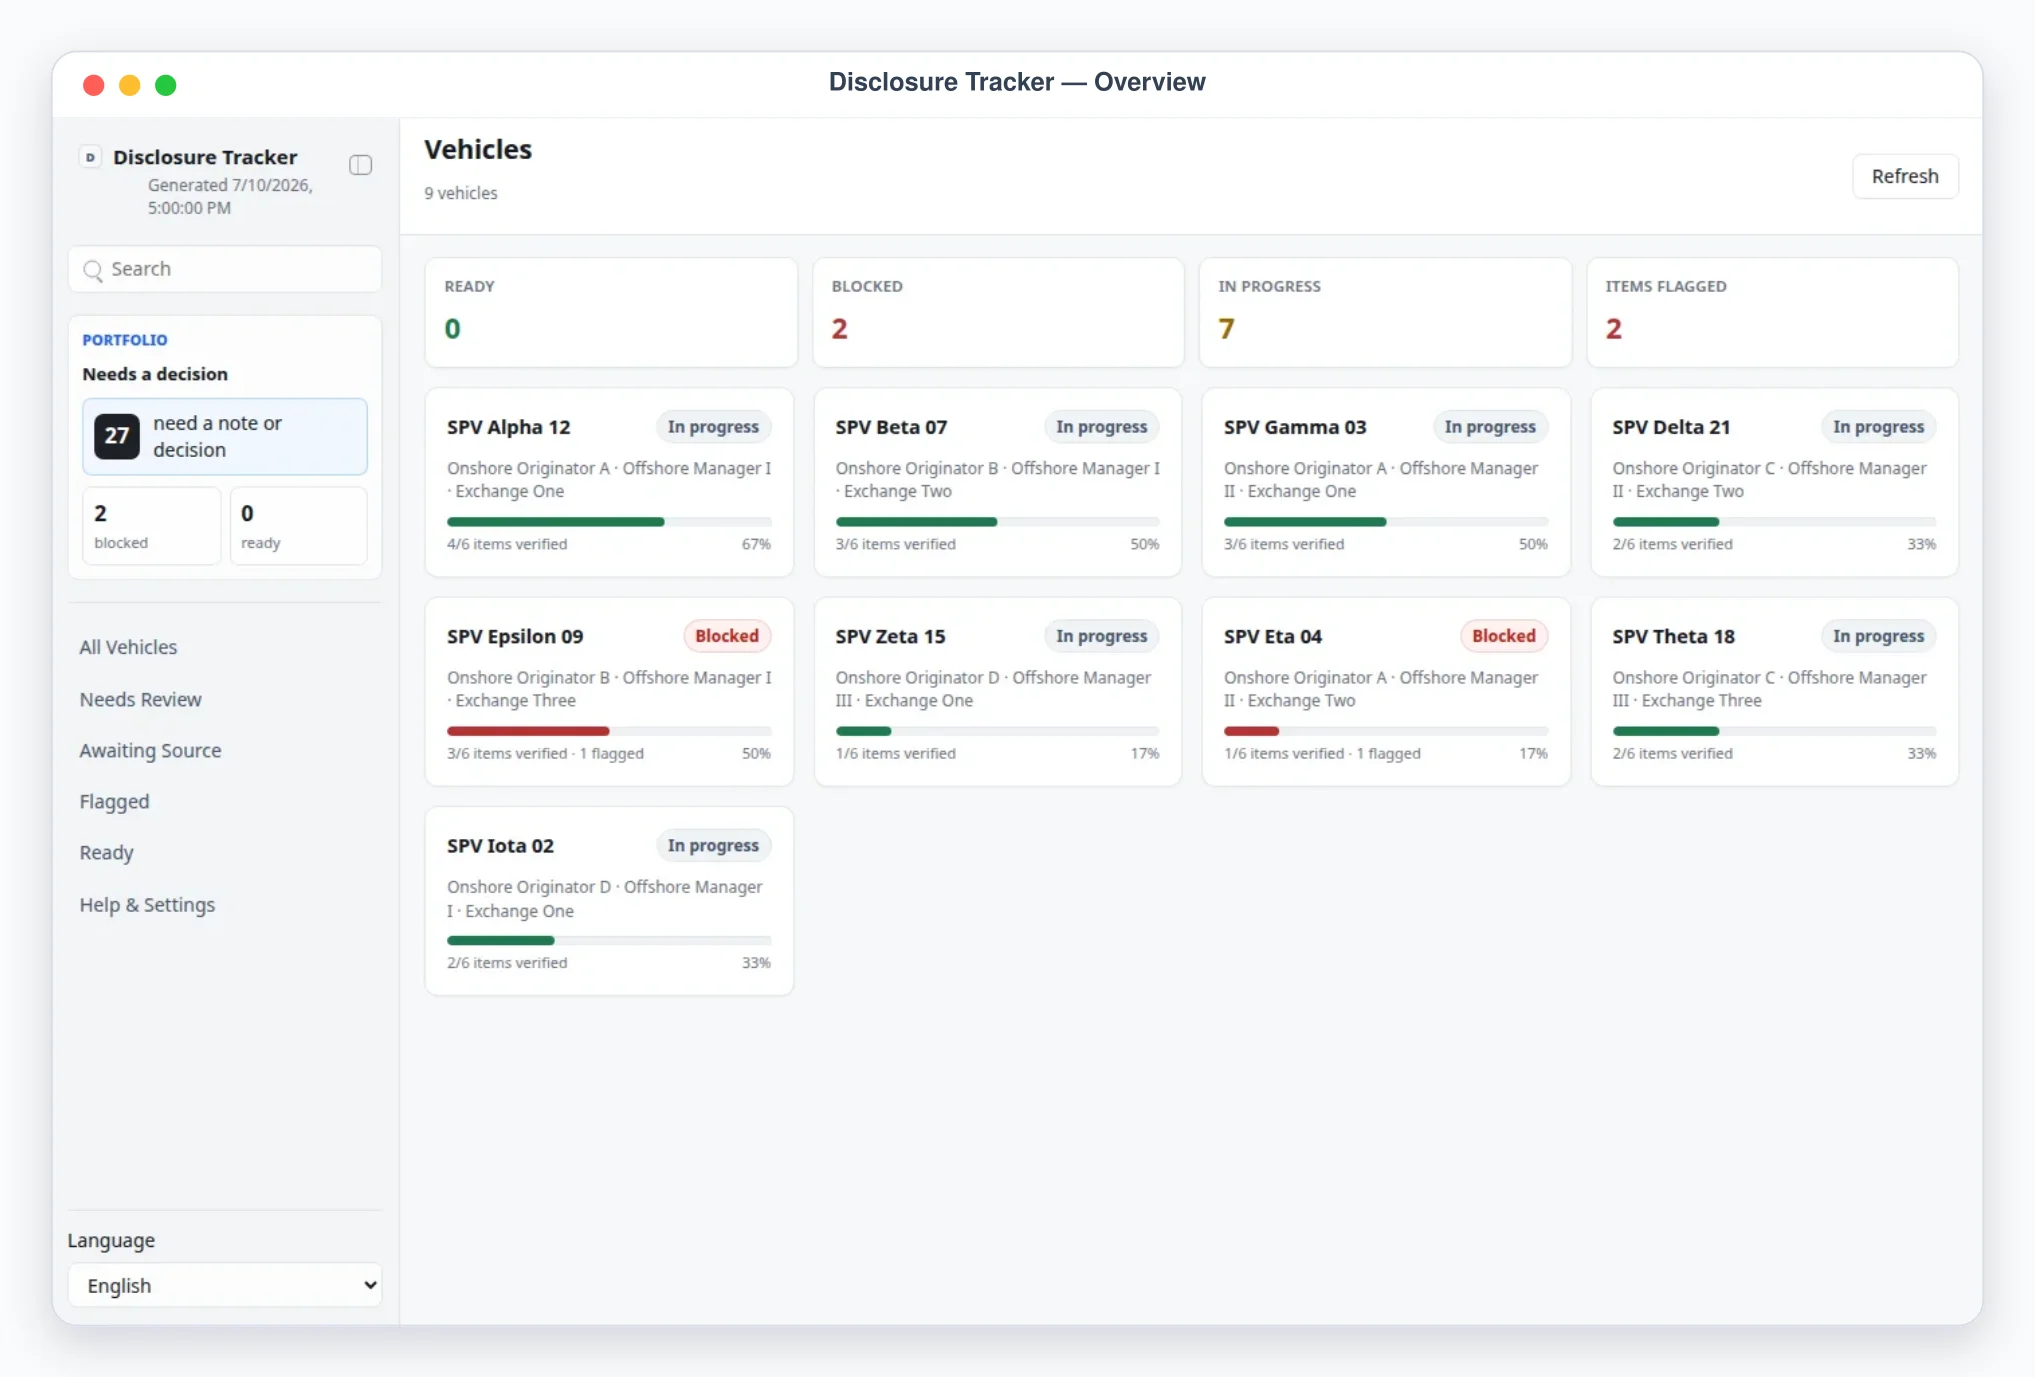Click the search magnifier icon

coord(93,270)
